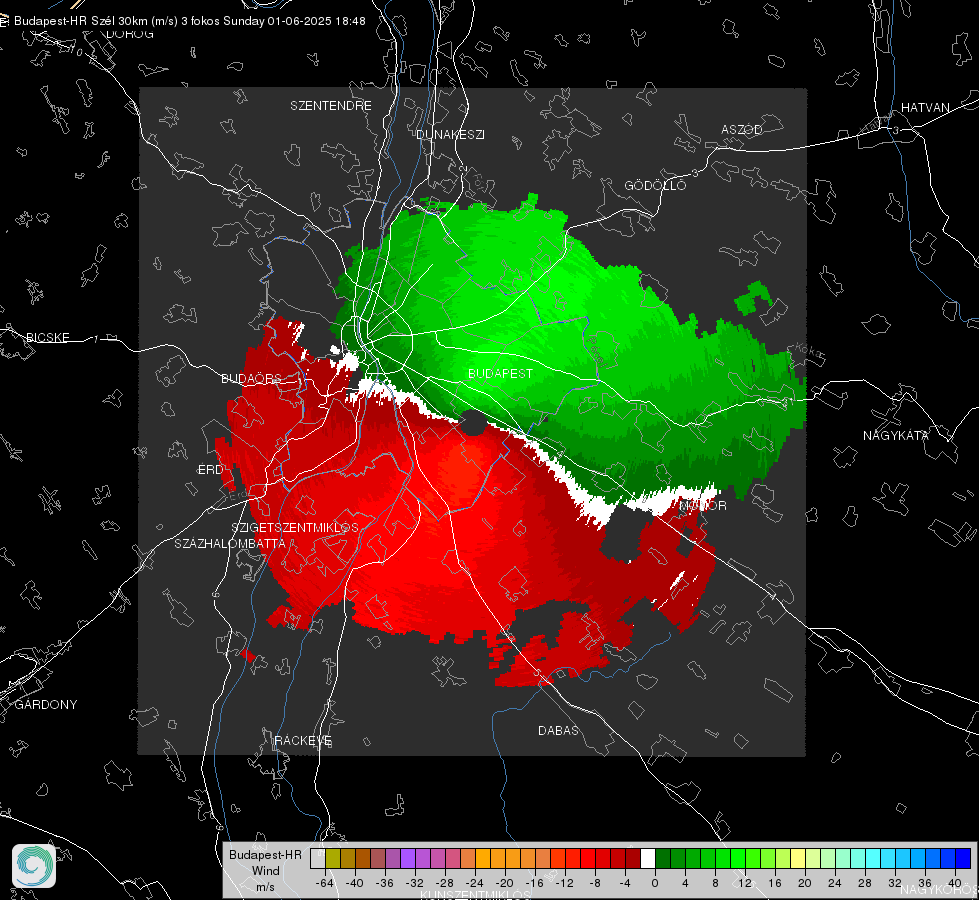Click the -32 value on the scale
The height and width of the screenshot is (900, 979).
[415, 884]
